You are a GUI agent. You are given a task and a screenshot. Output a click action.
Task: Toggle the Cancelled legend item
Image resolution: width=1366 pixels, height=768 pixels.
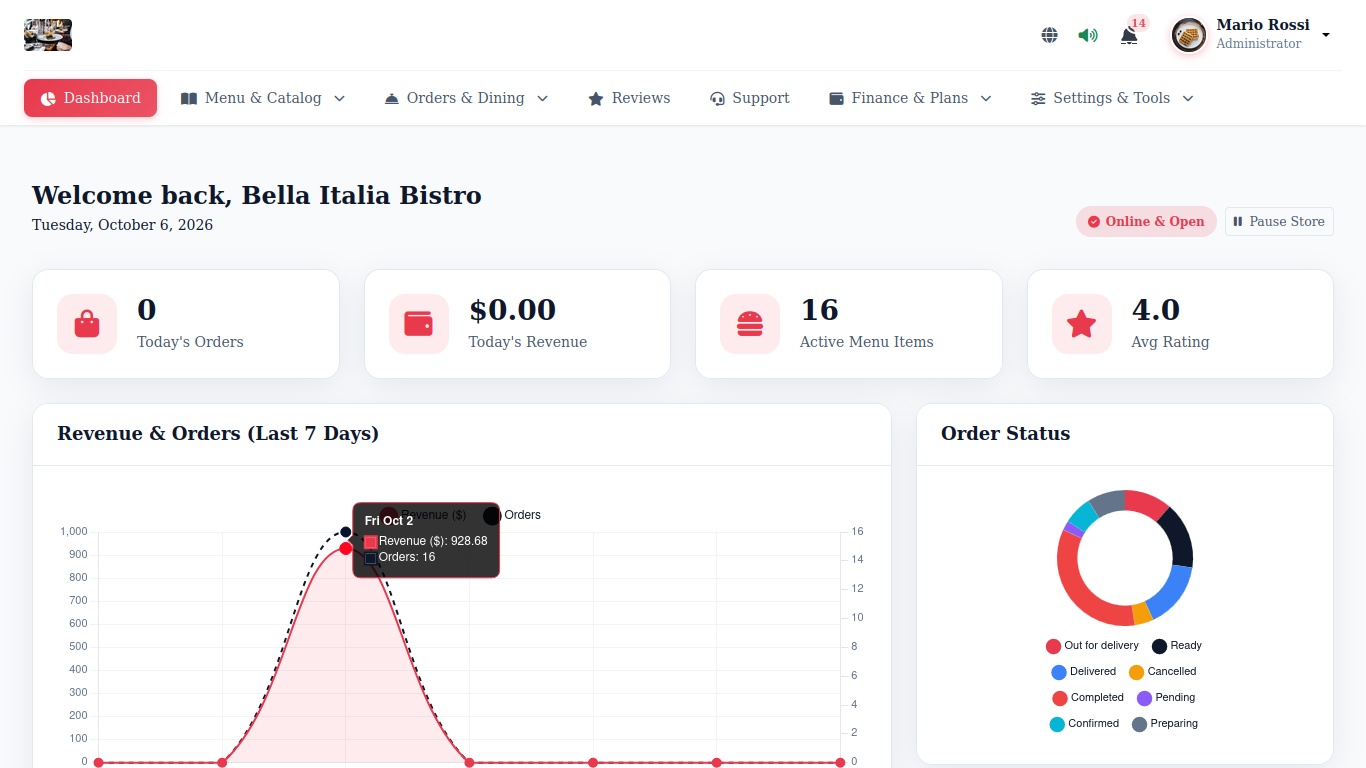1162,672
